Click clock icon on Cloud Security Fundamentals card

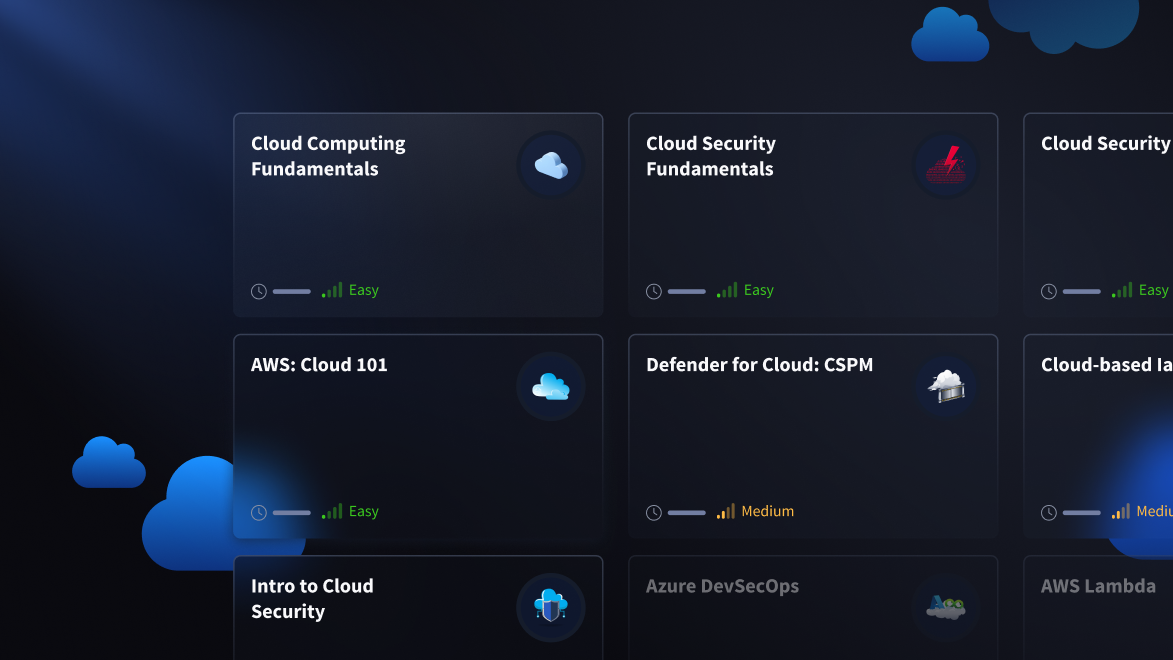[x=654, y=291]
